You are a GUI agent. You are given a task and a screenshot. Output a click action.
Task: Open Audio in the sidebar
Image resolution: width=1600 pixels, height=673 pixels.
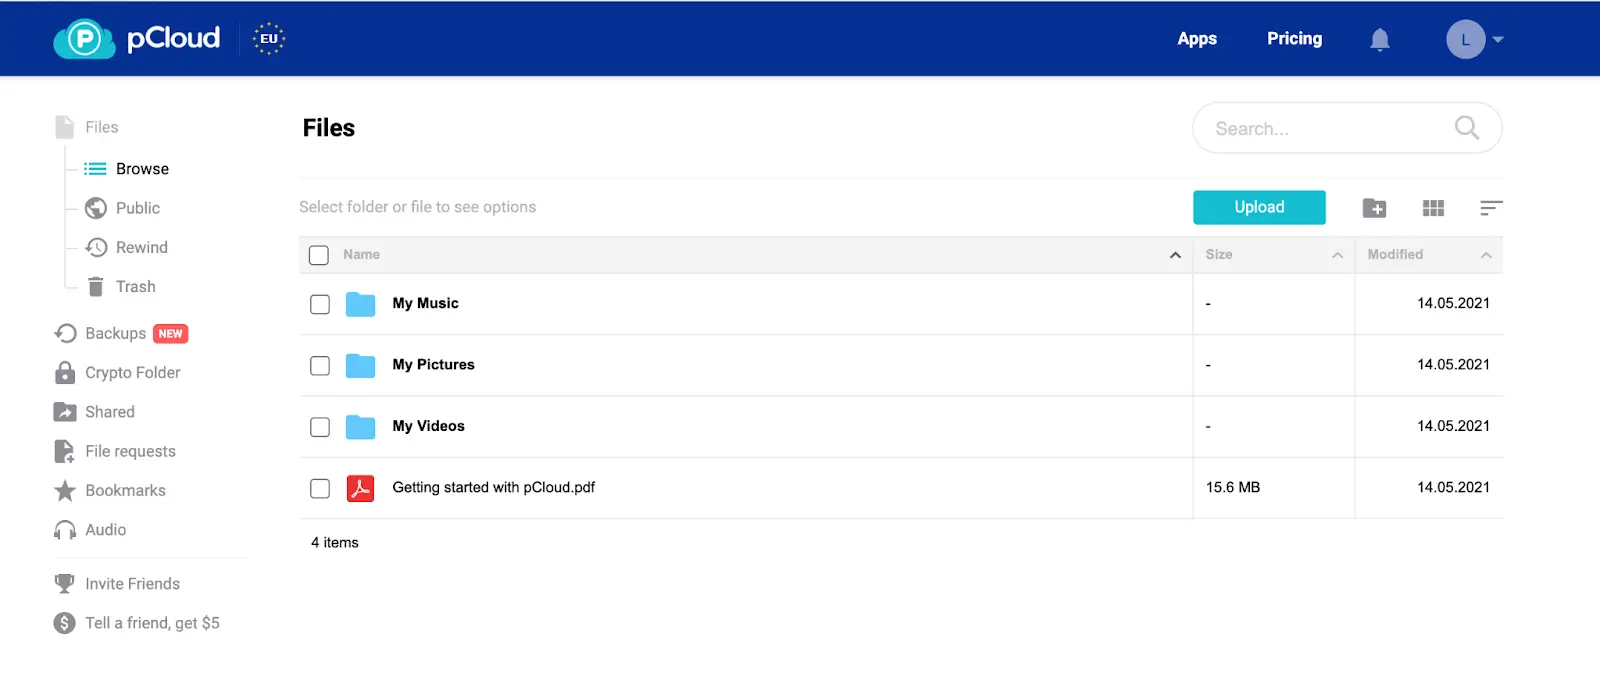[105, 530]
